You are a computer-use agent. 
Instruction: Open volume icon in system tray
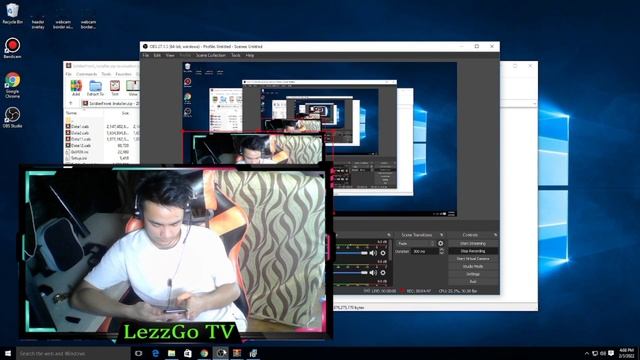pyautogui.click(x=603, y=353)
